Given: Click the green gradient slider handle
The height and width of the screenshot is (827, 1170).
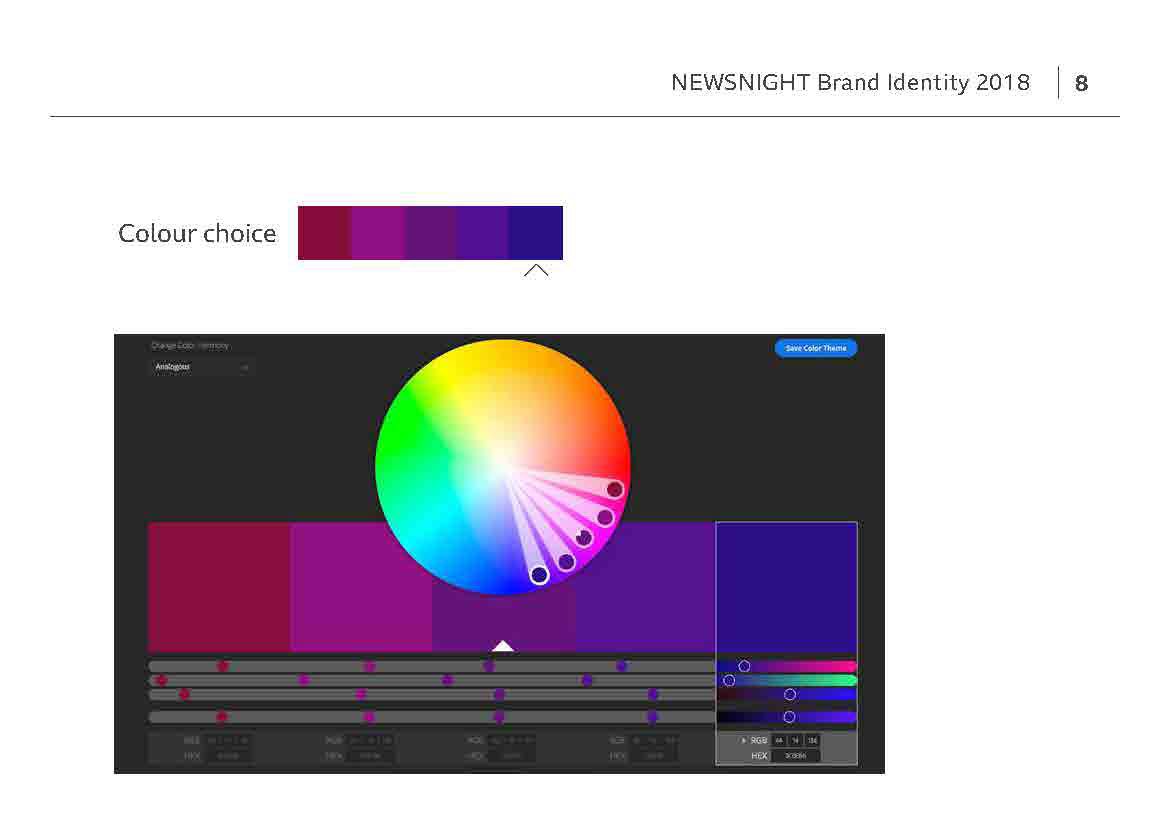Looking at the screenshot, I should tap(729, 680).
